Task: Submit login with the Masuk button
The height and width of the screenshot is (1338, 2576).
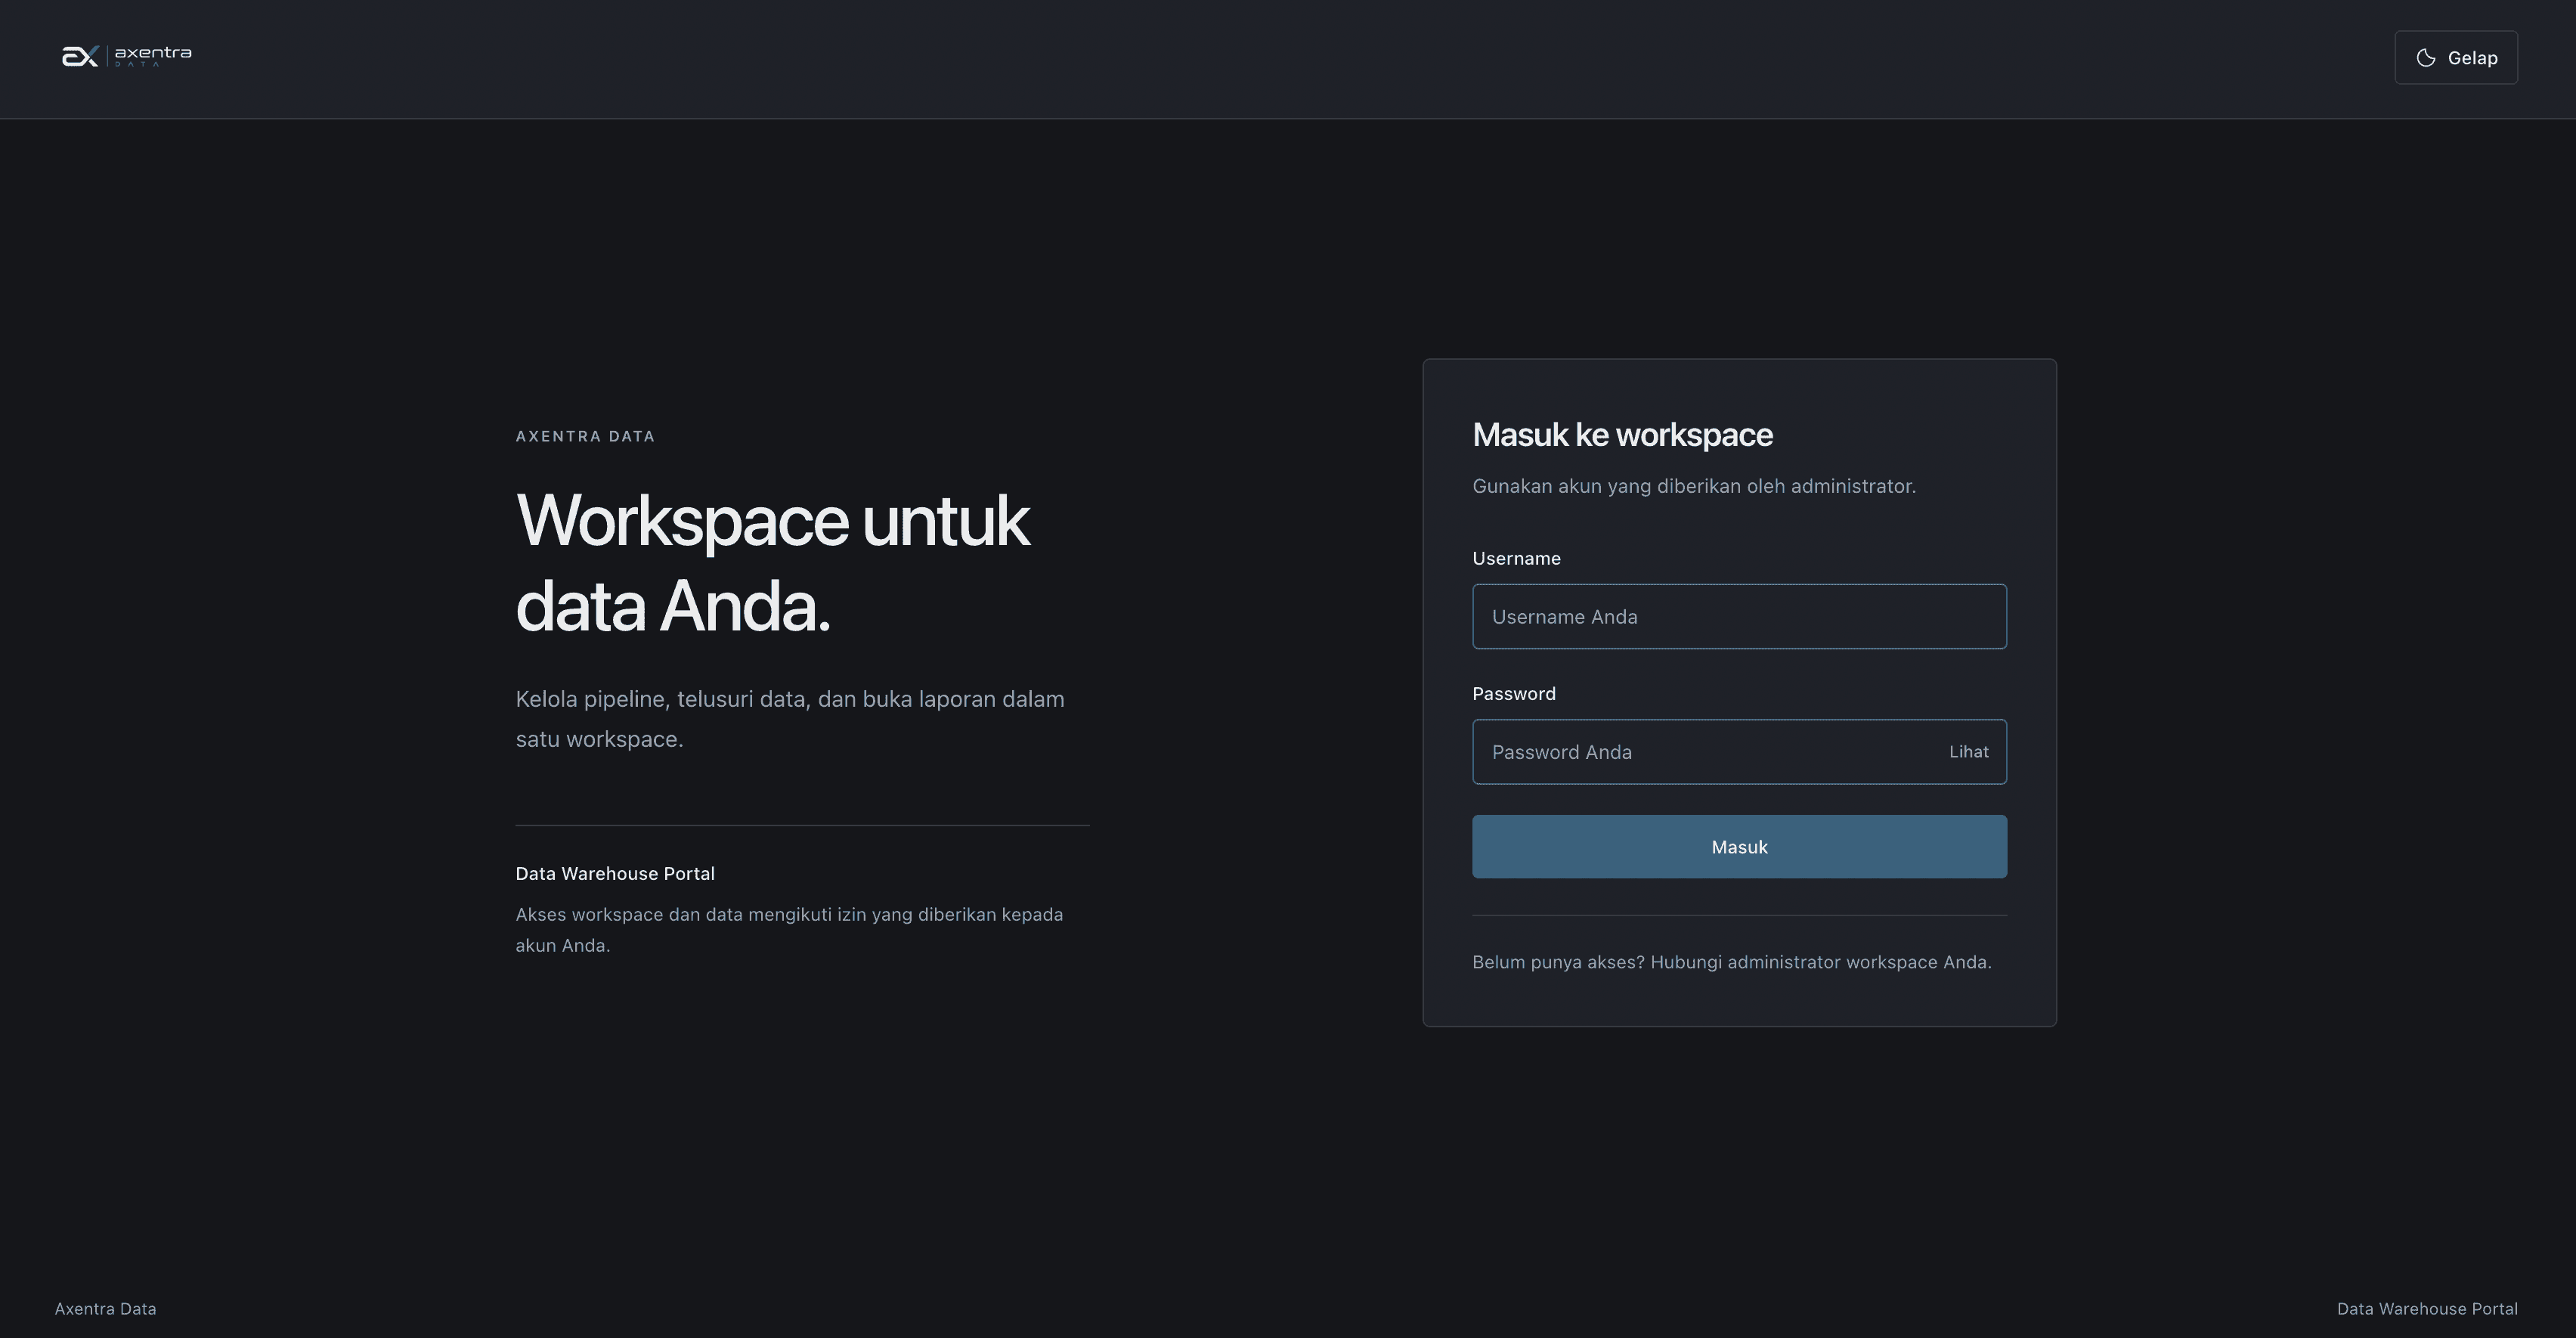Action: click(1739, 847)
